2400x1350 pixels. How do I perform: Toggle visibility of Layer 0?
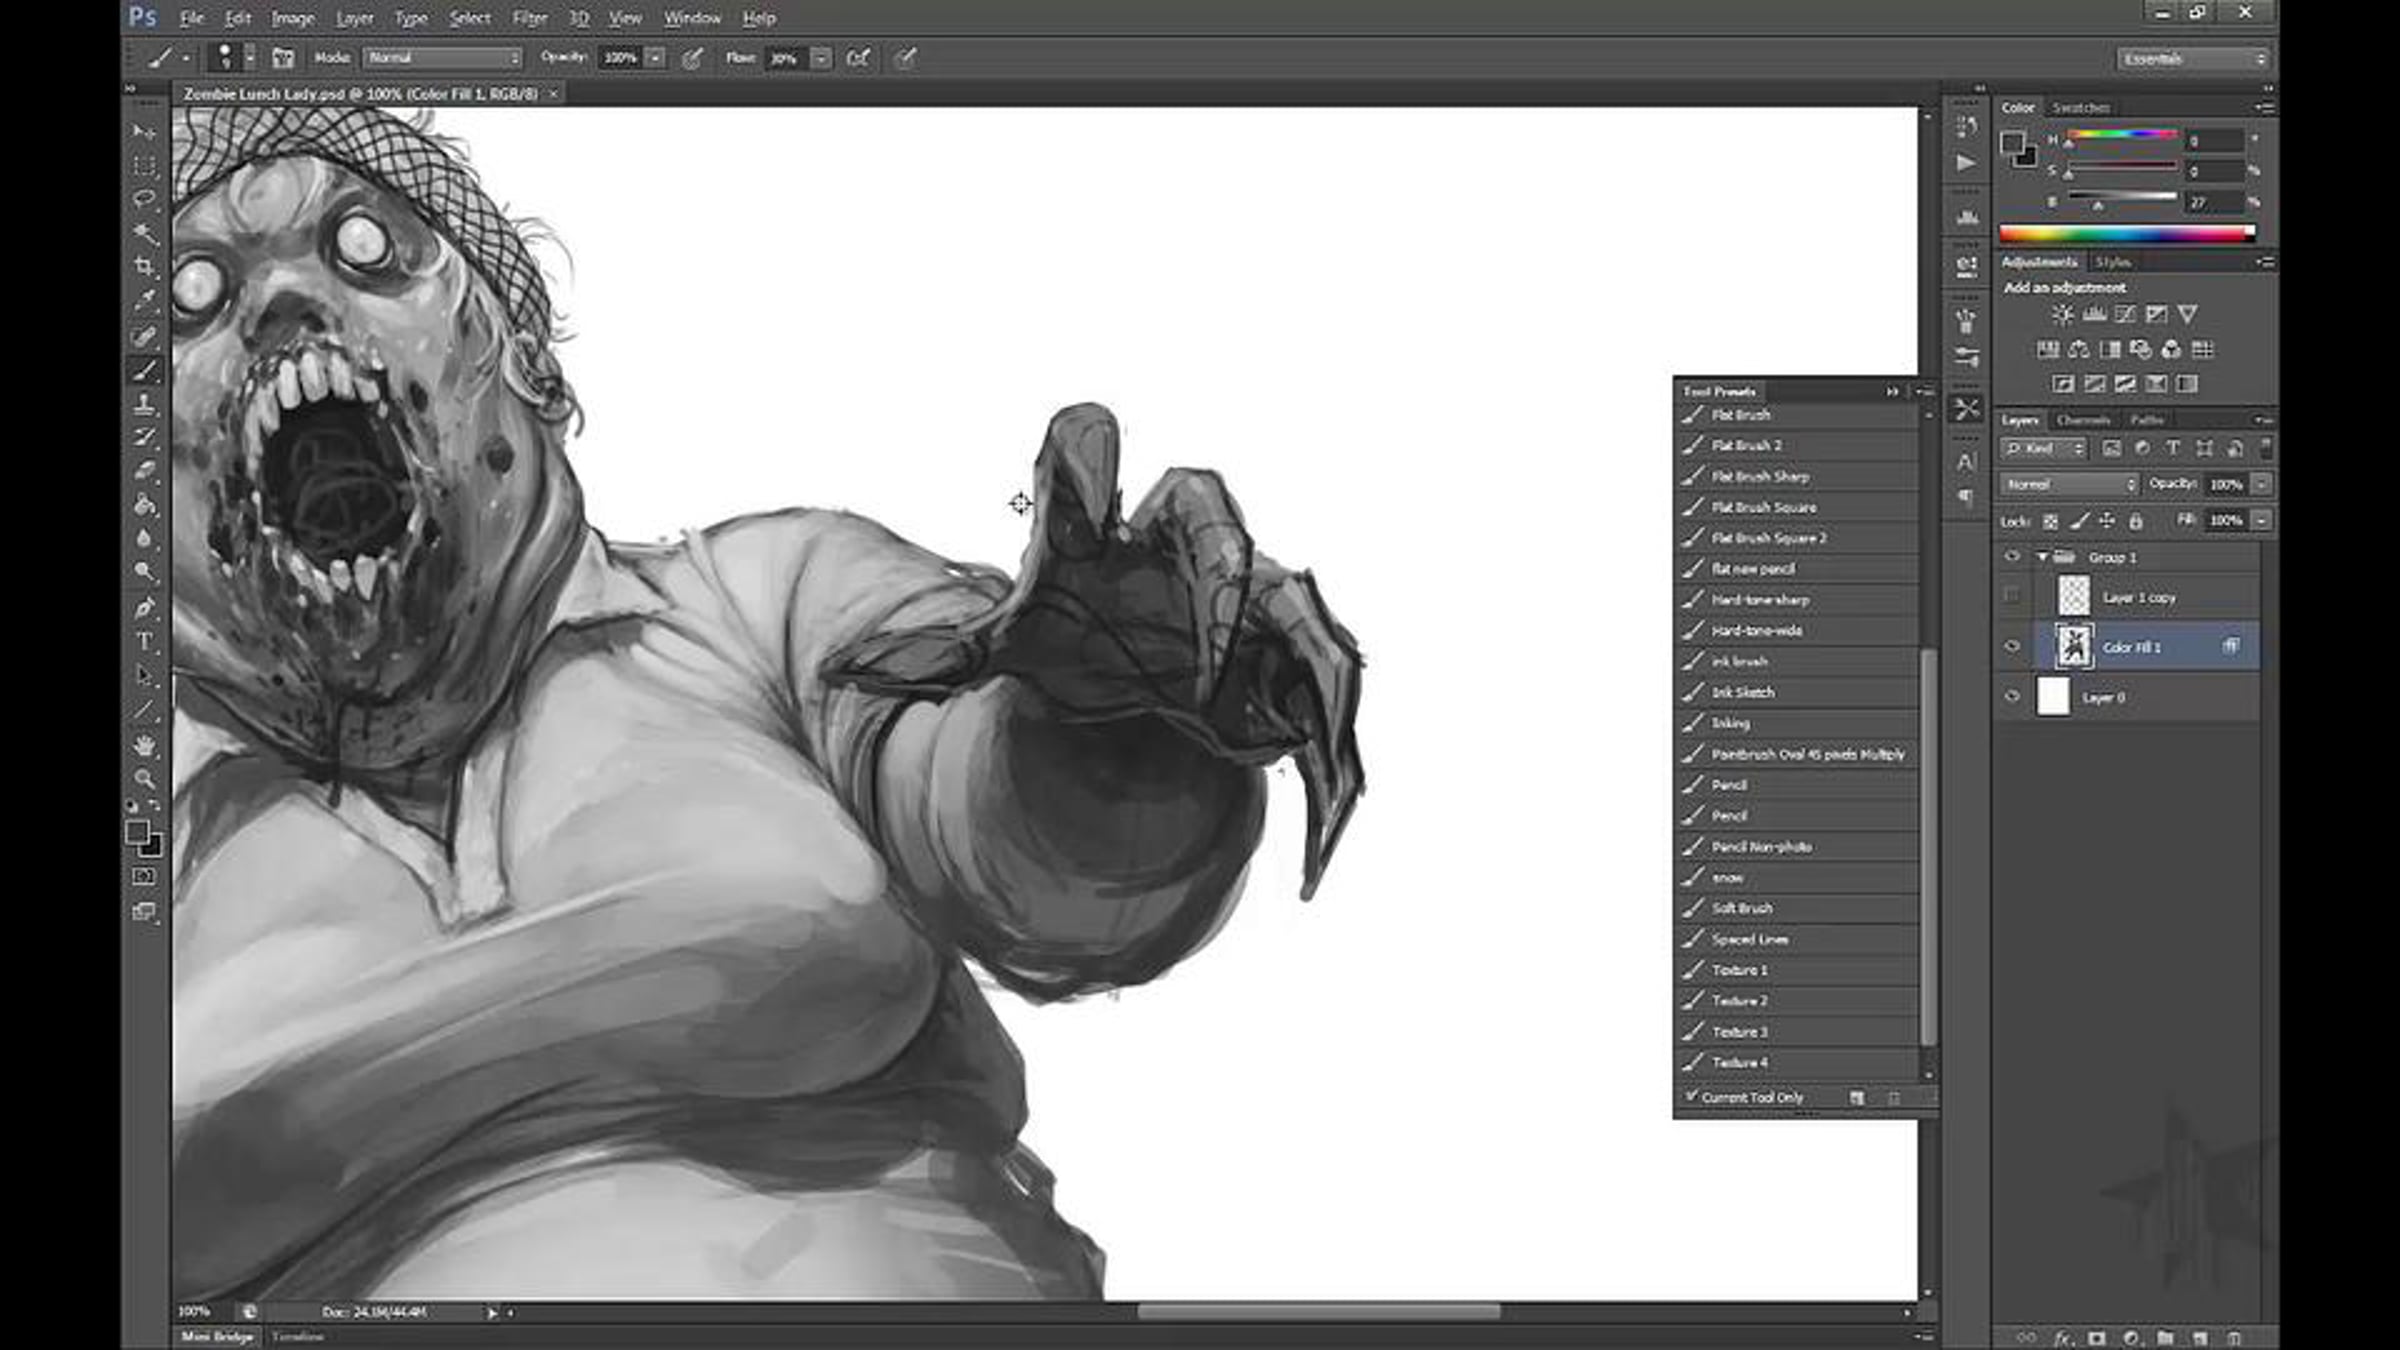(2012, 697)
